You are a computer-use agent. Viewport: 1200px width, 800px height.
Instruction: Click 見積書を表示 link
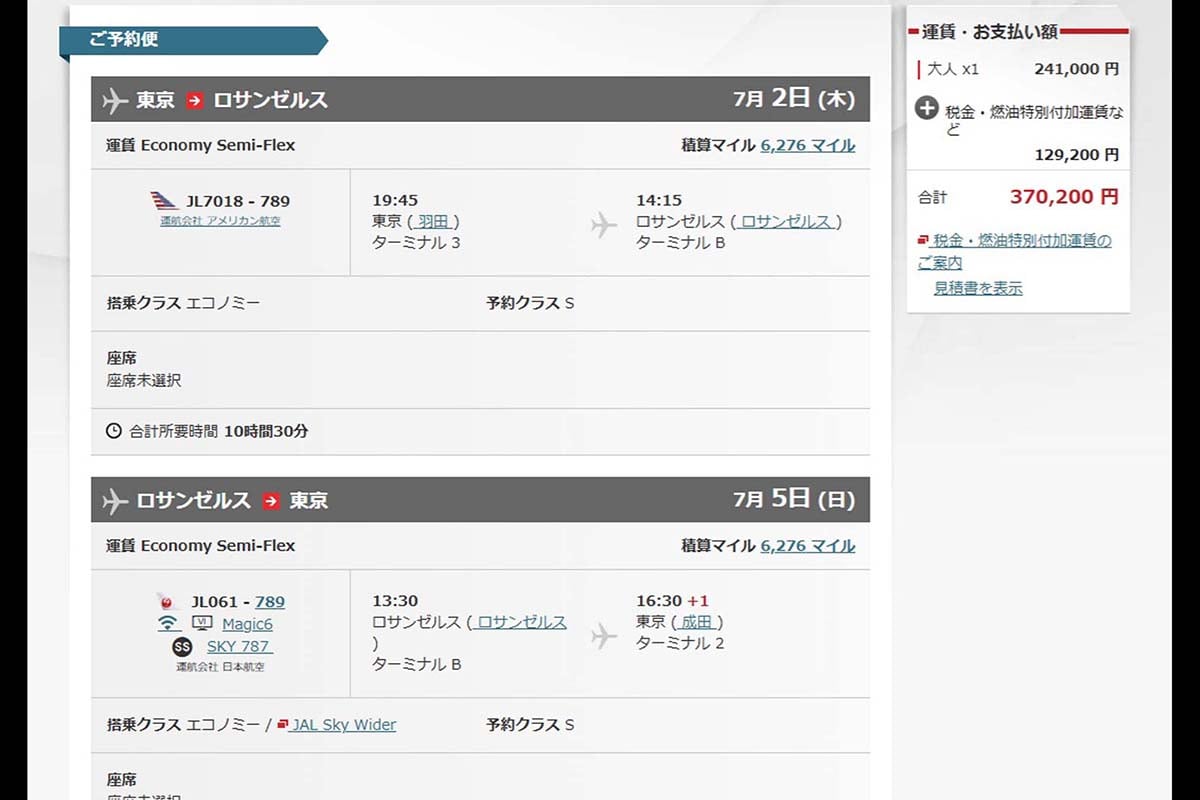point(978,288)
